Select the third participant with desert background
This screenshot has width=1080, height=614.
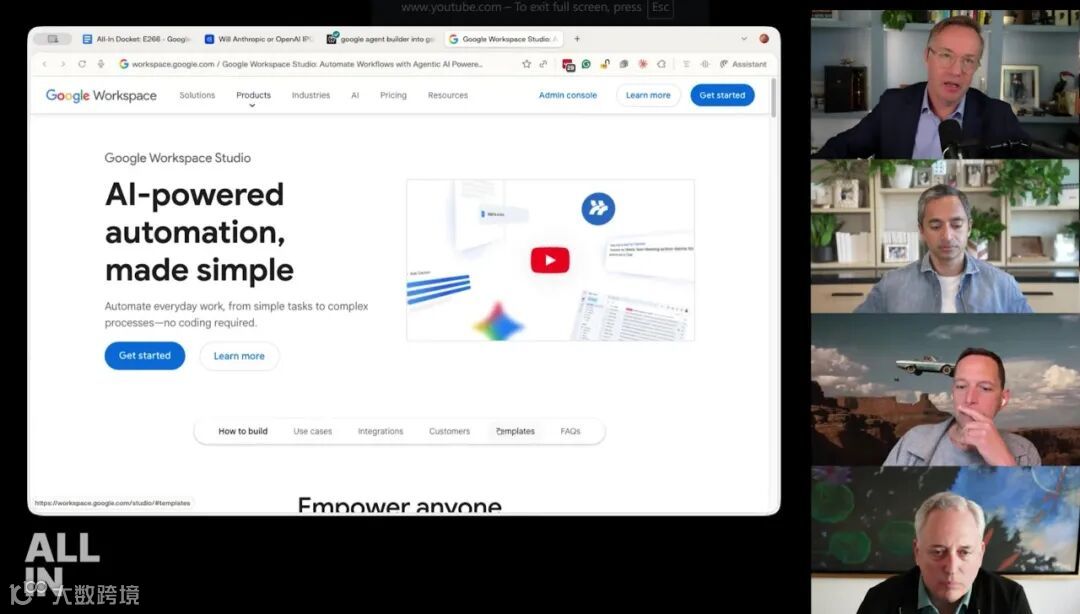tap(945, 389)
